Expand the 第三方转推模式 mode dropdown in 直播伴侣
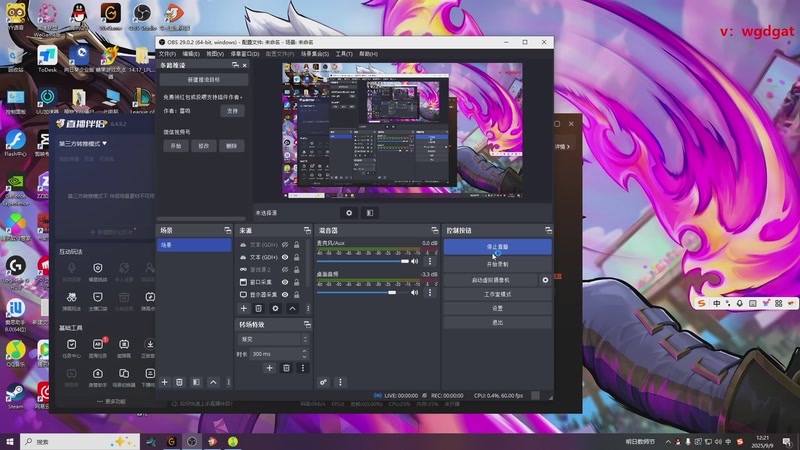 [83, 144]
